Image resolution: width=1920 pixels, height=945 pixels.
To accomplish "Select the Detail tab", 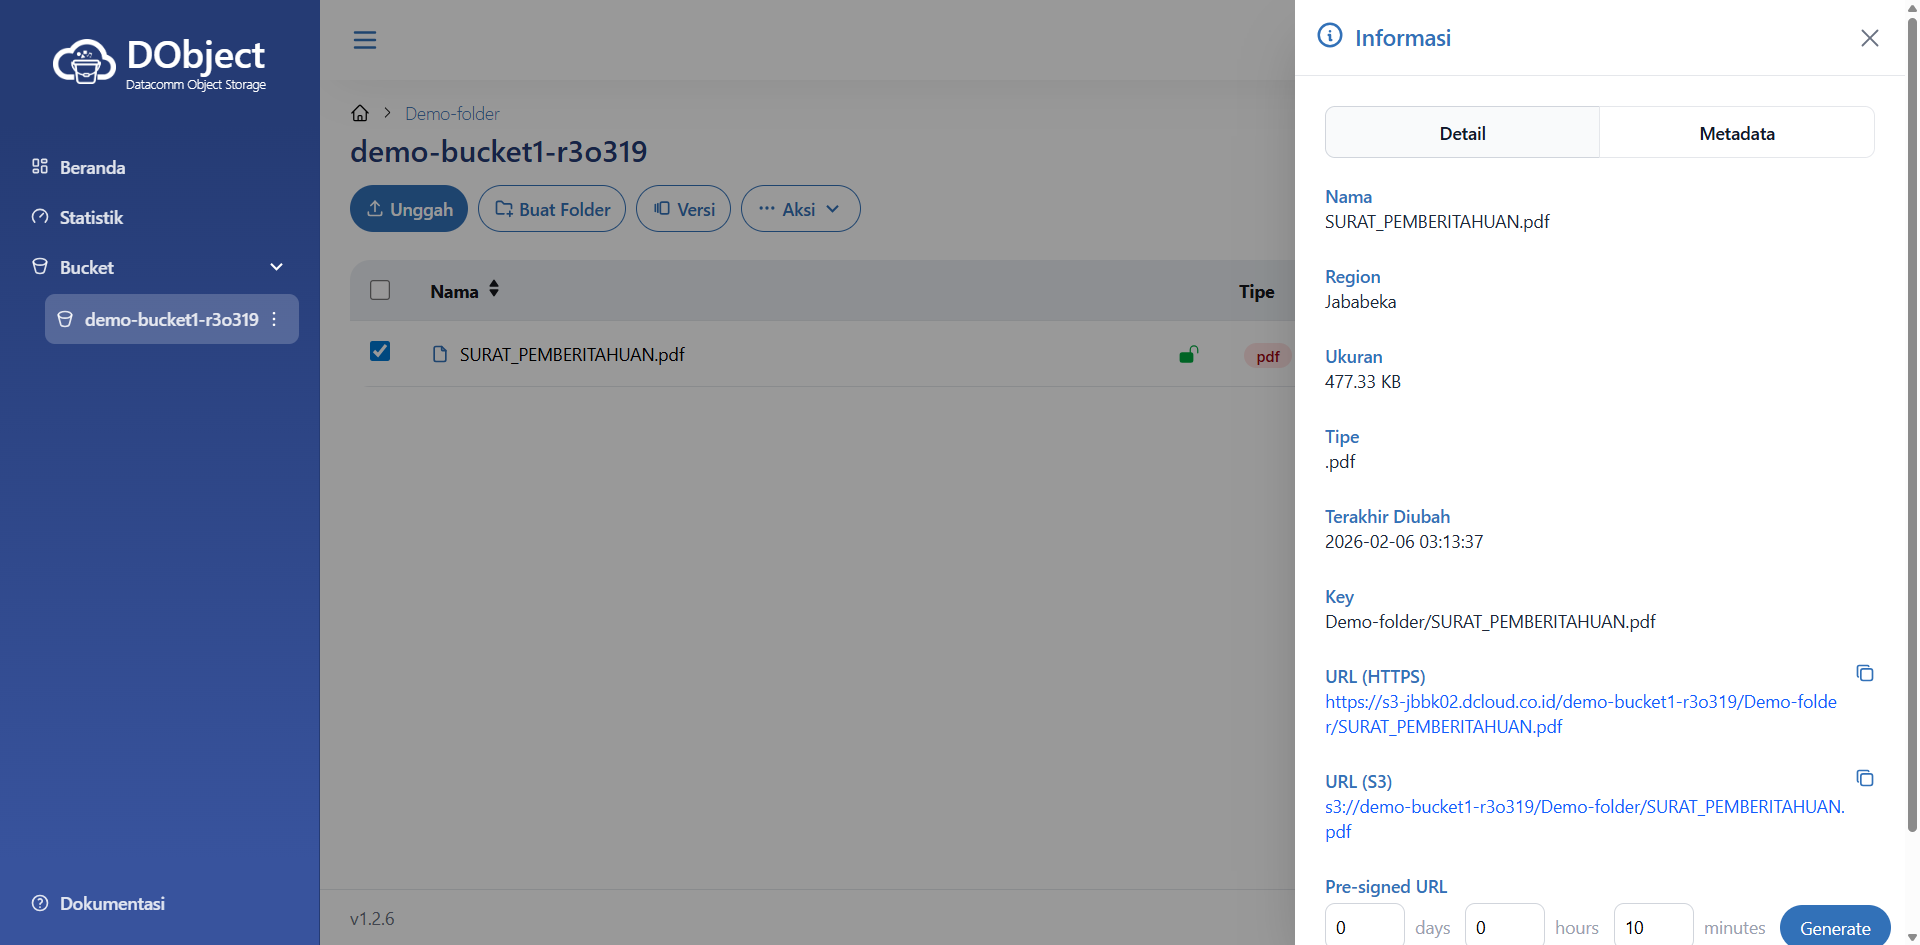I will (x=1462, y=133).
